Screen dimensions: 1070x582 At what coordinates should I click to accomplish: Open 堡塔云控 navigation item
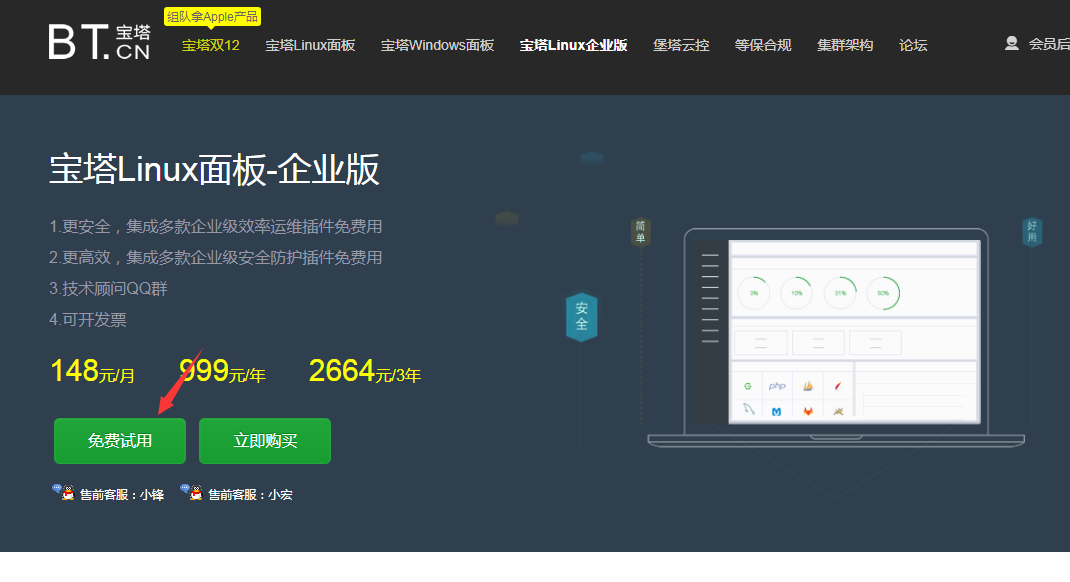[681, 46]
